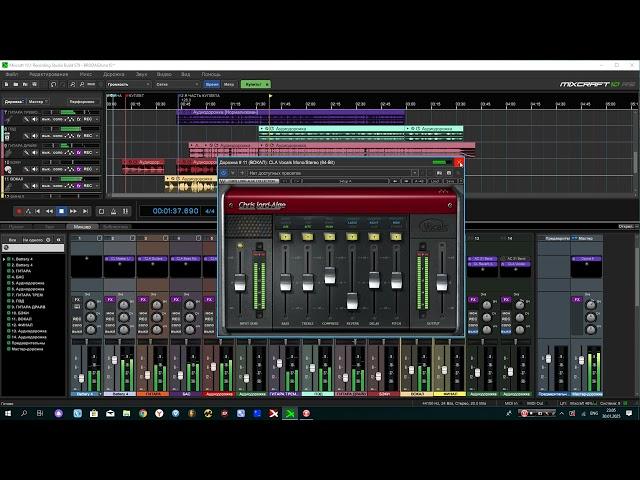Select 9. ГИТАРА ДРАЙВ in the mixer track list
The image size is (640, 480).
click(28, 307)
